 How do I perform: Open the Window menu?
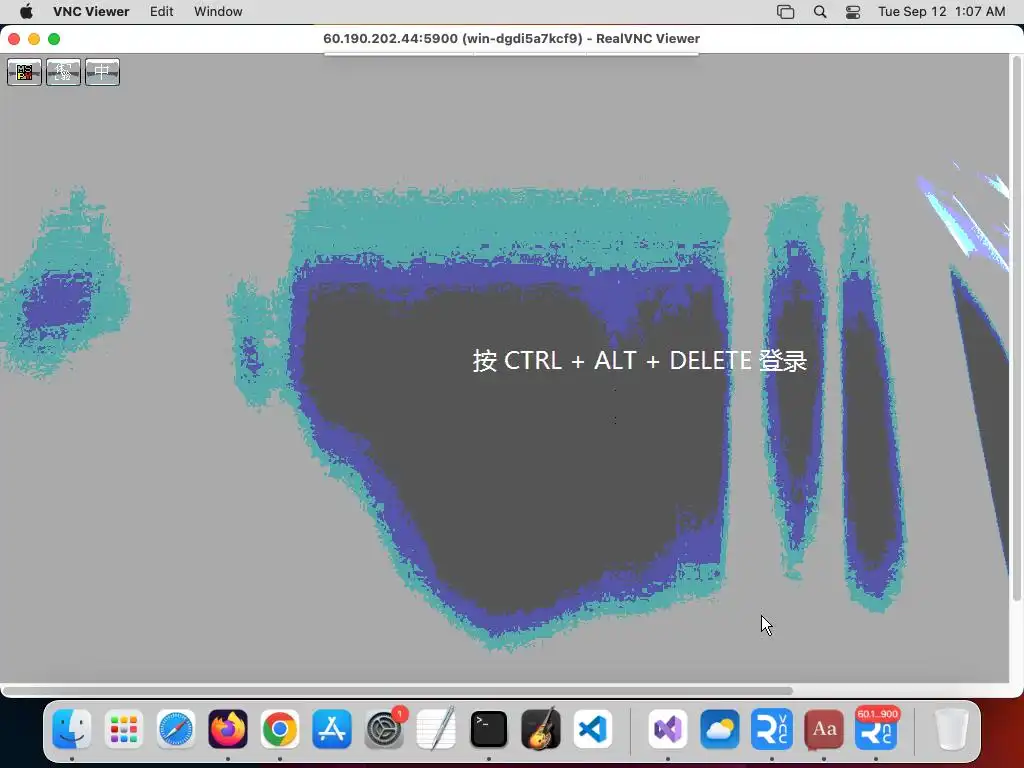(218, 12)
